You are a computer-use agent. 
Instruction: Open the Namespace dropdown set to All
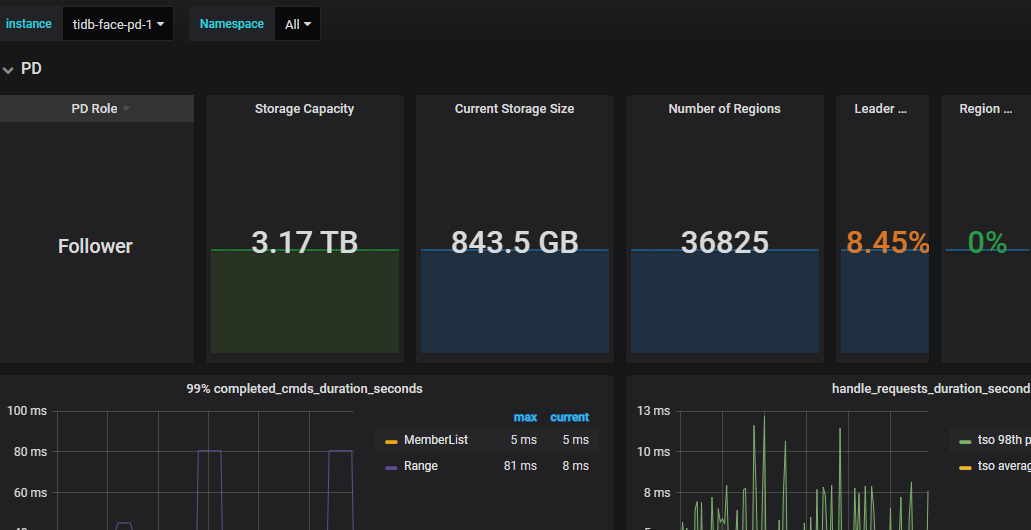pos(298,24)
